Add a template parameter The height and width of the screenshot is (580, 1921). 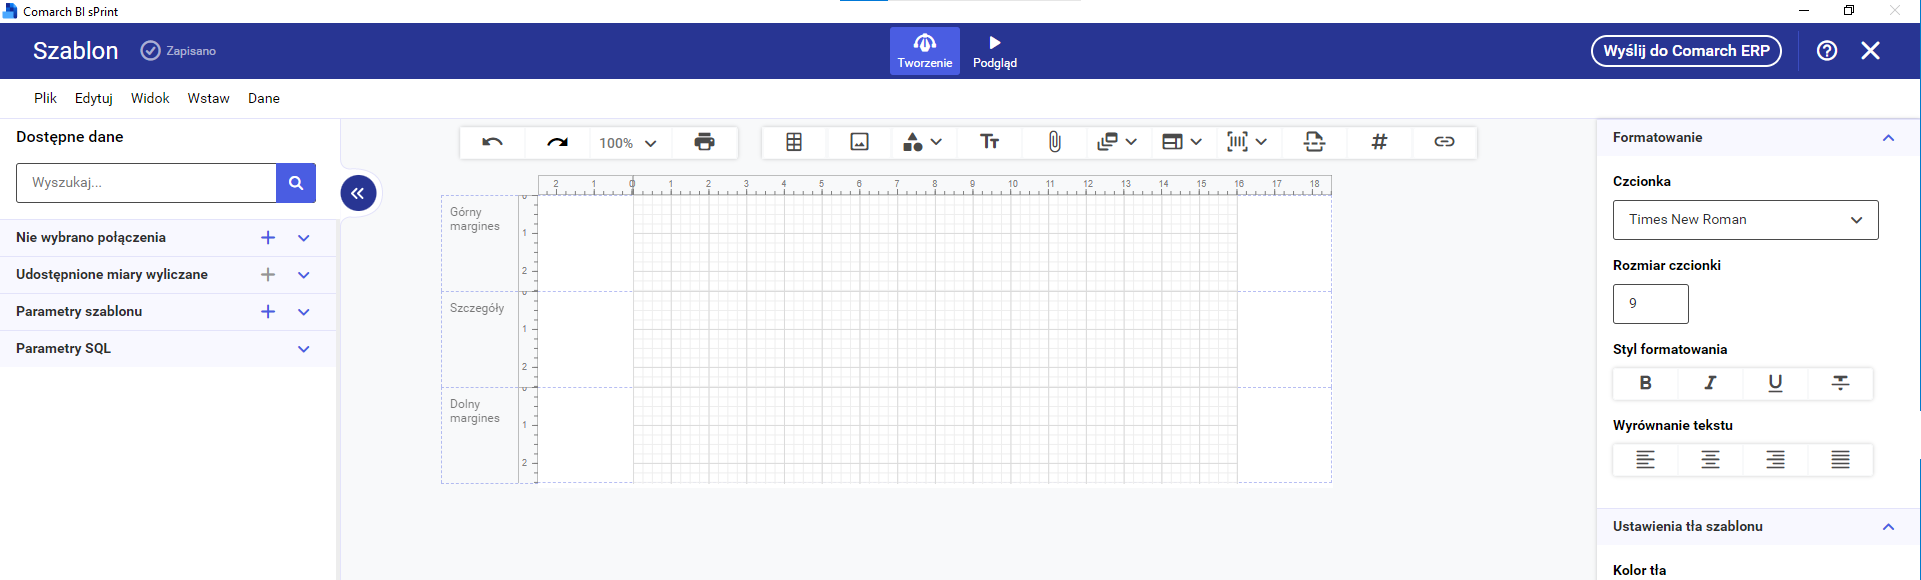click(x=268, y=312)
